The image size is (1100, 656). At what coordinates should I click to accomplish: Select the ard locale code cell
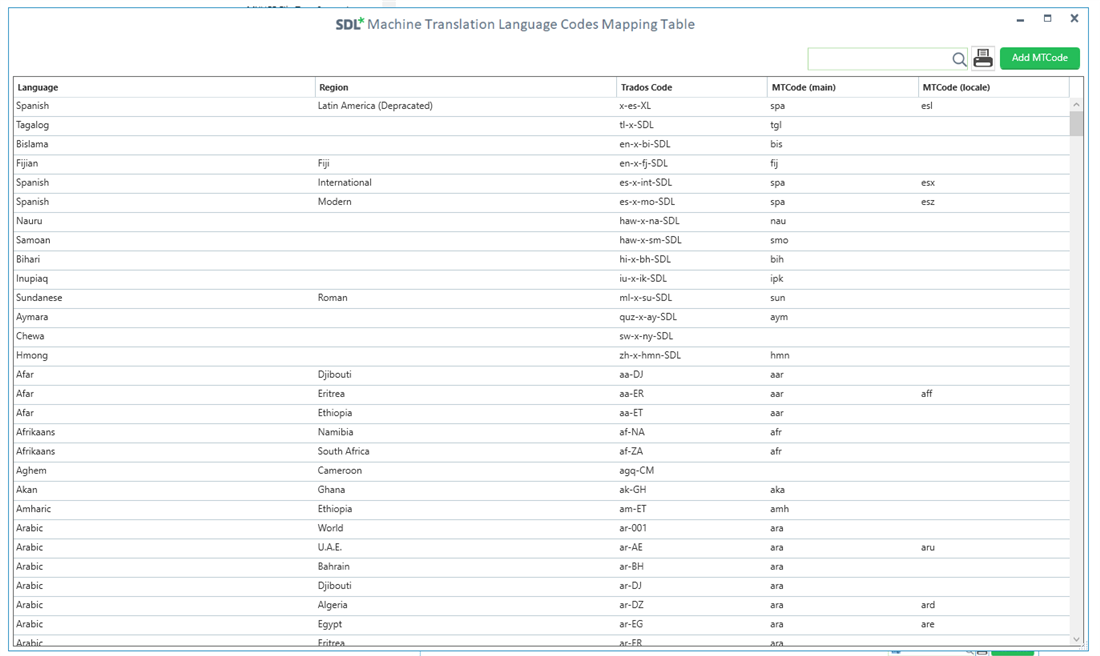tap(928, 605)
